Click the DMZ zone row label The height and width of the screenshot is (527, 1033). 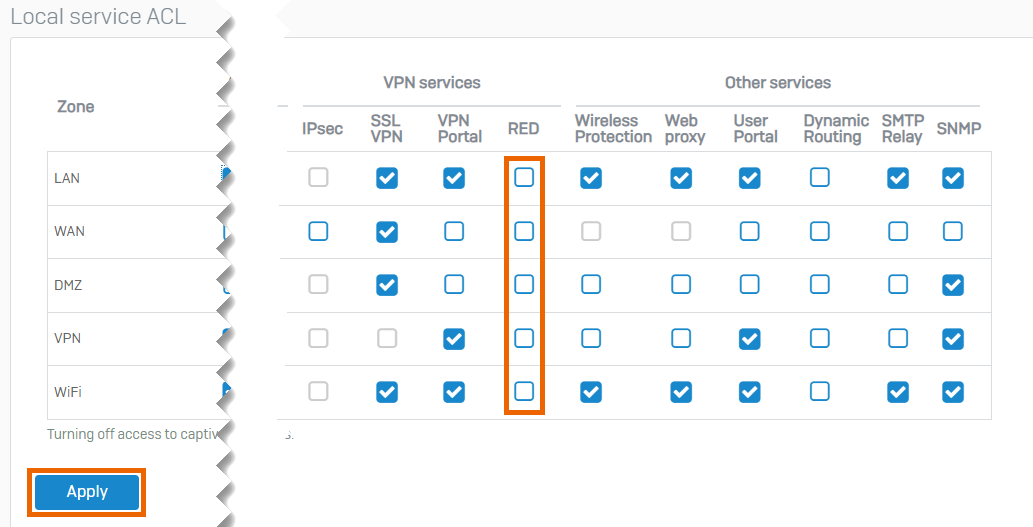(x=68, y=285)
